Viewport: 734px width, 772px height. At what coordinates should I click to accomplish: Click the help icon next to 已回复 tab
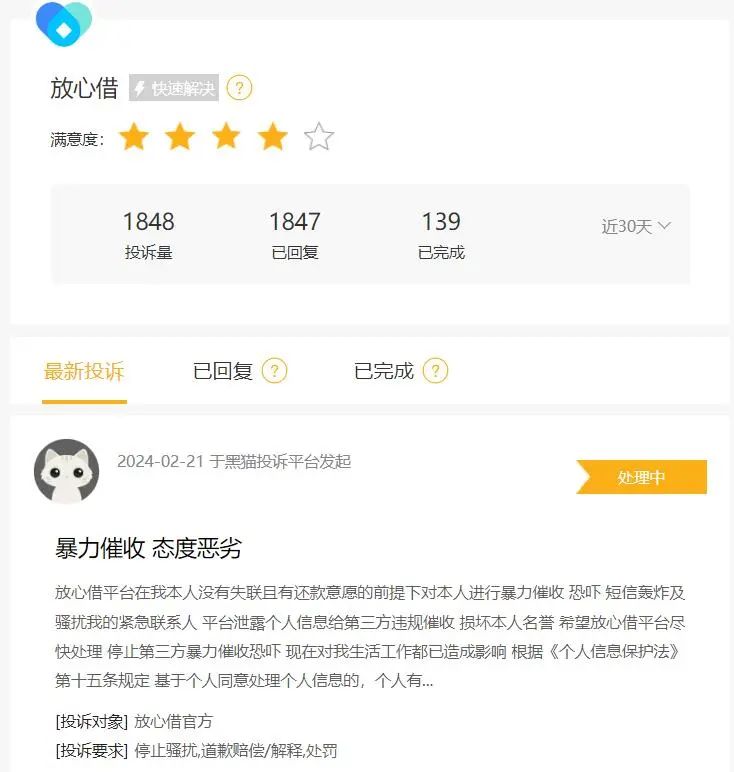coord(274,371)
